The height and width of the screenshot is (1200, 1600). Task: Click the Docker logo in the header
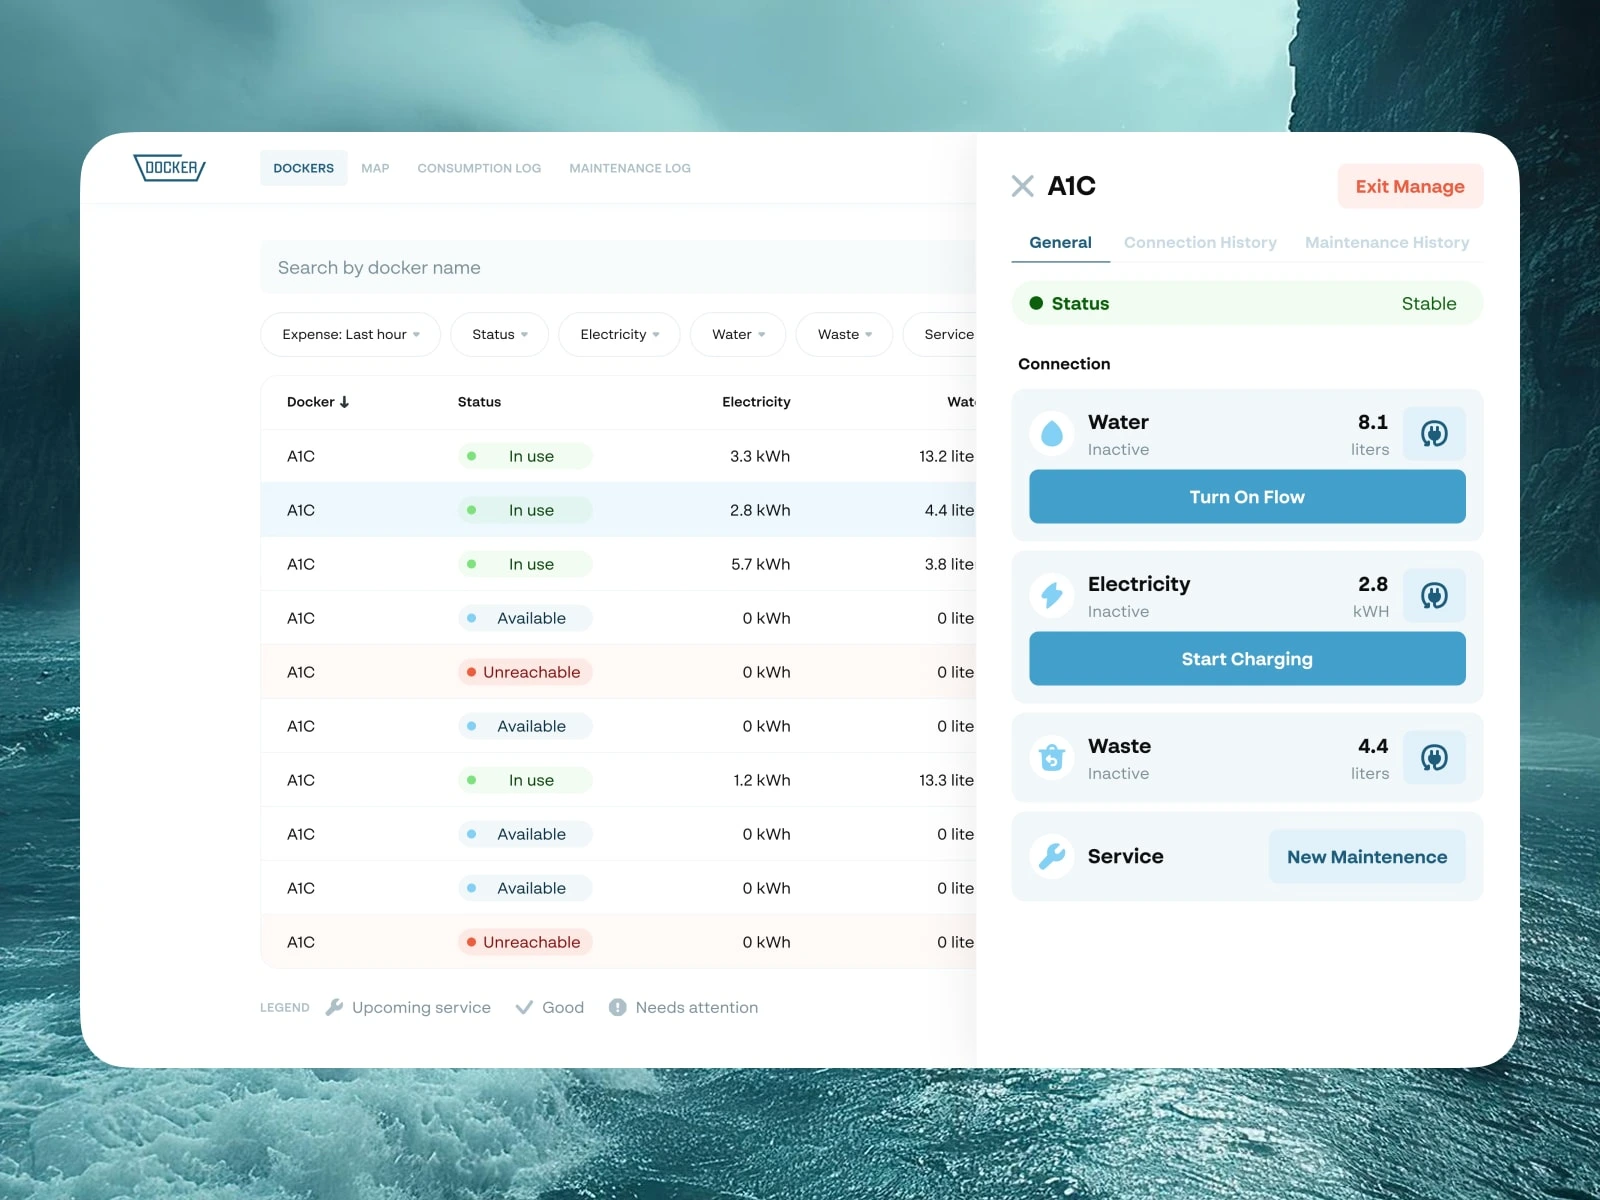[x=169, y=168]
